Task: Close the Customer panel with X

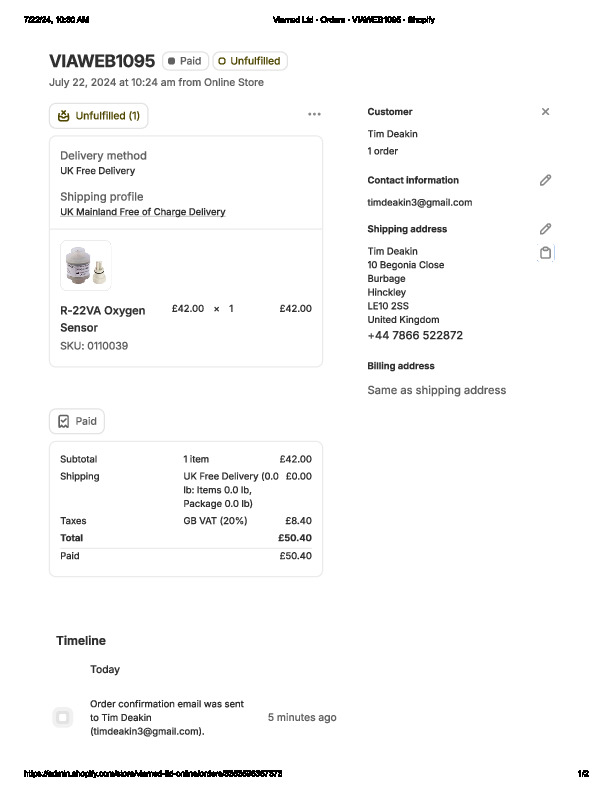Action: coord(545,112)
